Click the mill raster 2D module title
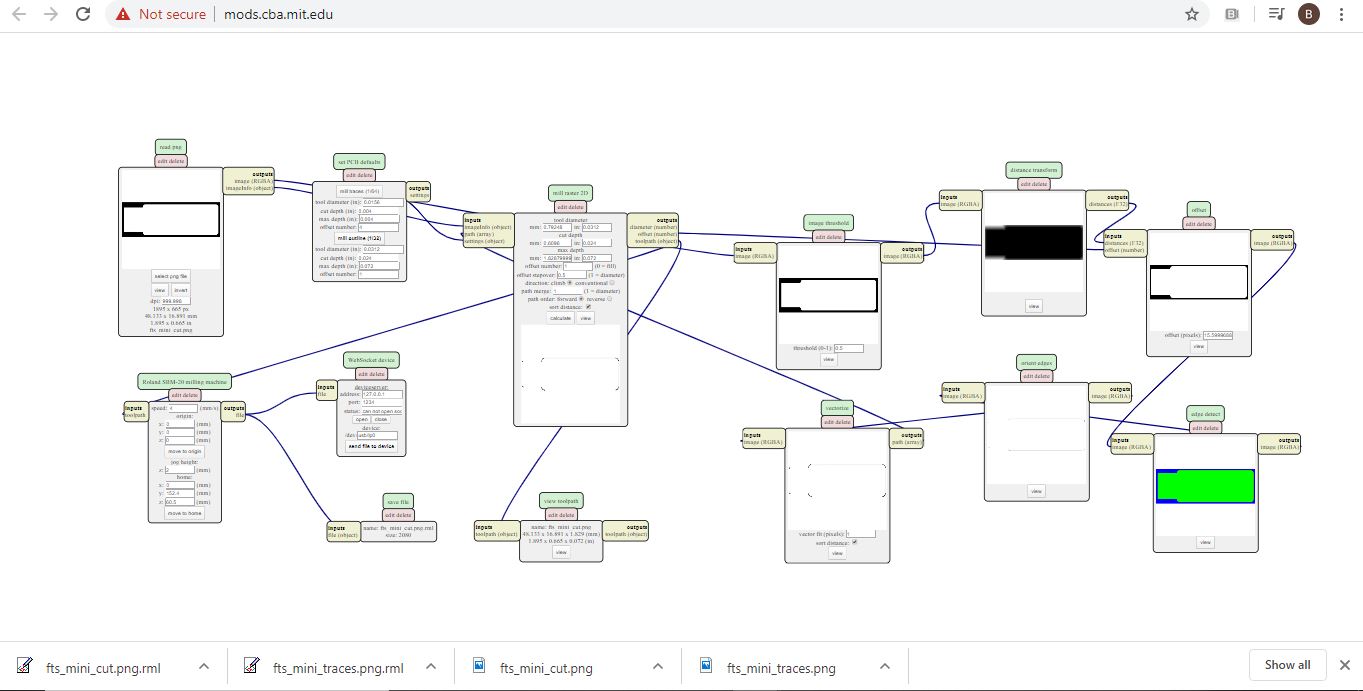 pyautogui.click(x=570, y=193)
